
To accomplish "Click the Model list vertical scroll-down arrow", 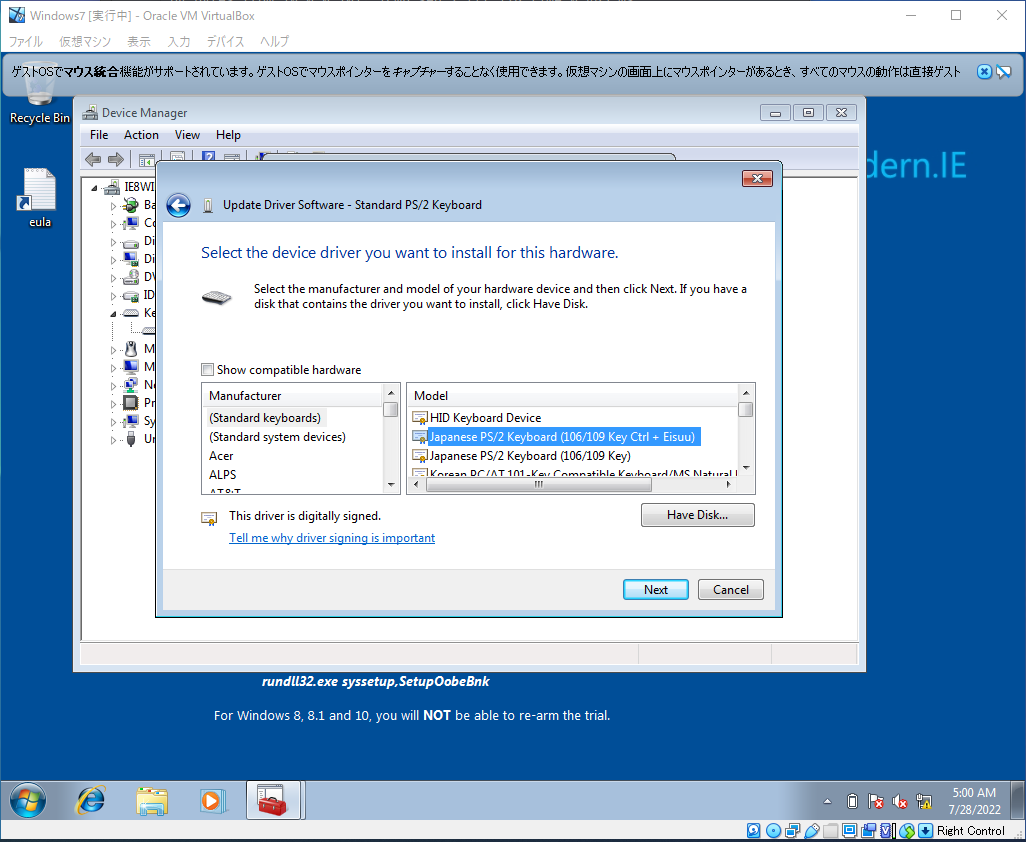I will tap(745, 469).
